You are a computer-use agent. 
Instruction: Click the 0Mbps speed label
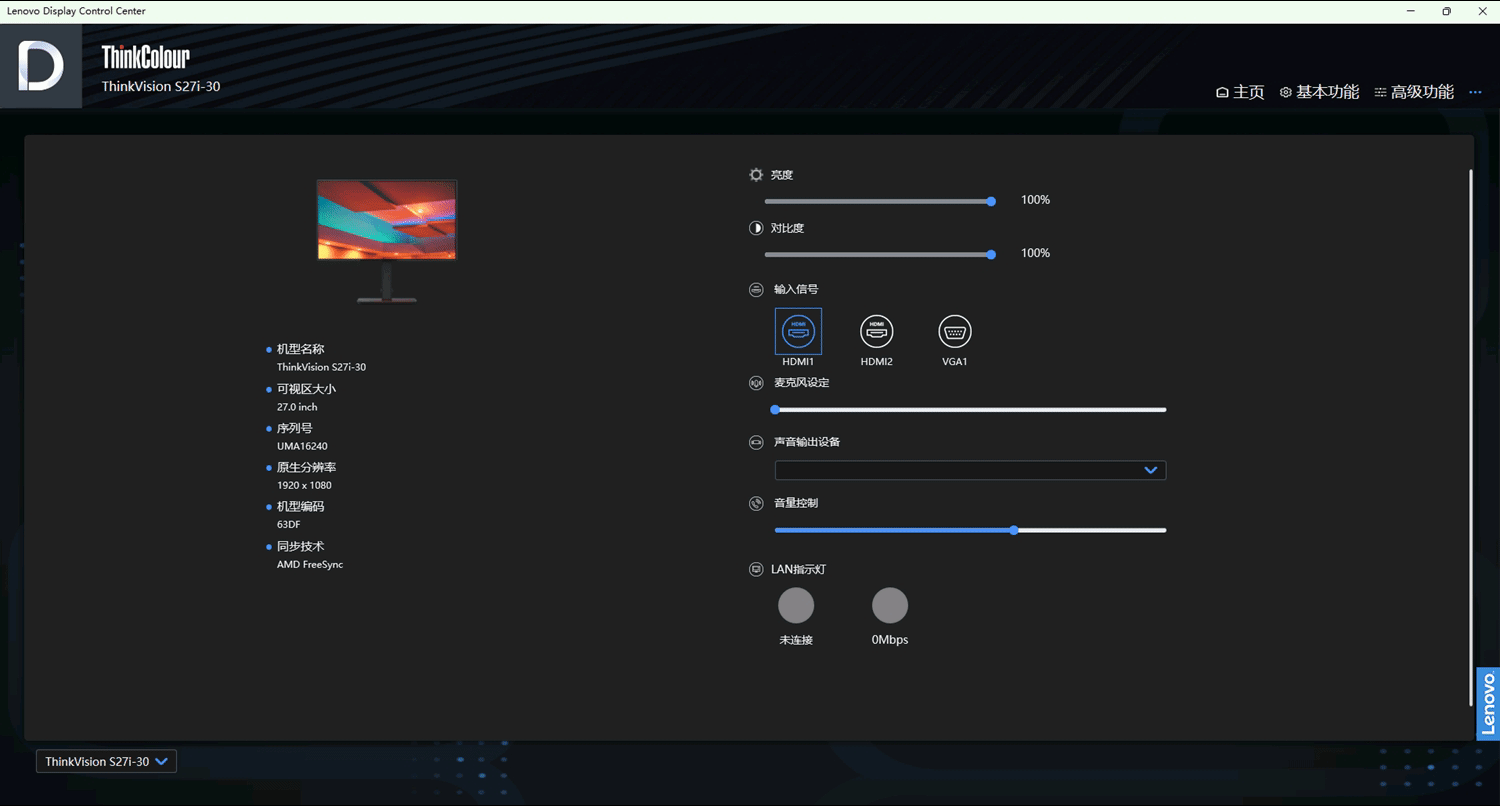pos(890,640)
